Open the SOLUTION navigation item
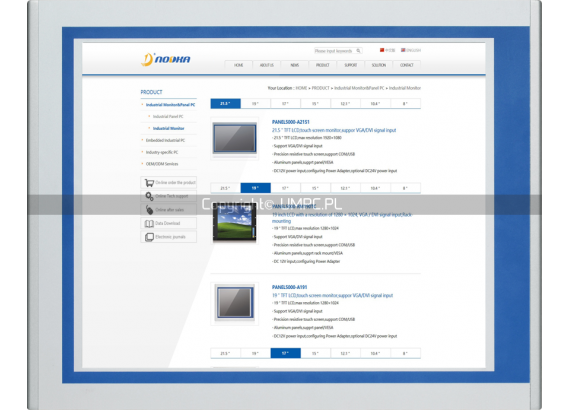The height and width of the screenshot is (410, 570). point(378,65)
